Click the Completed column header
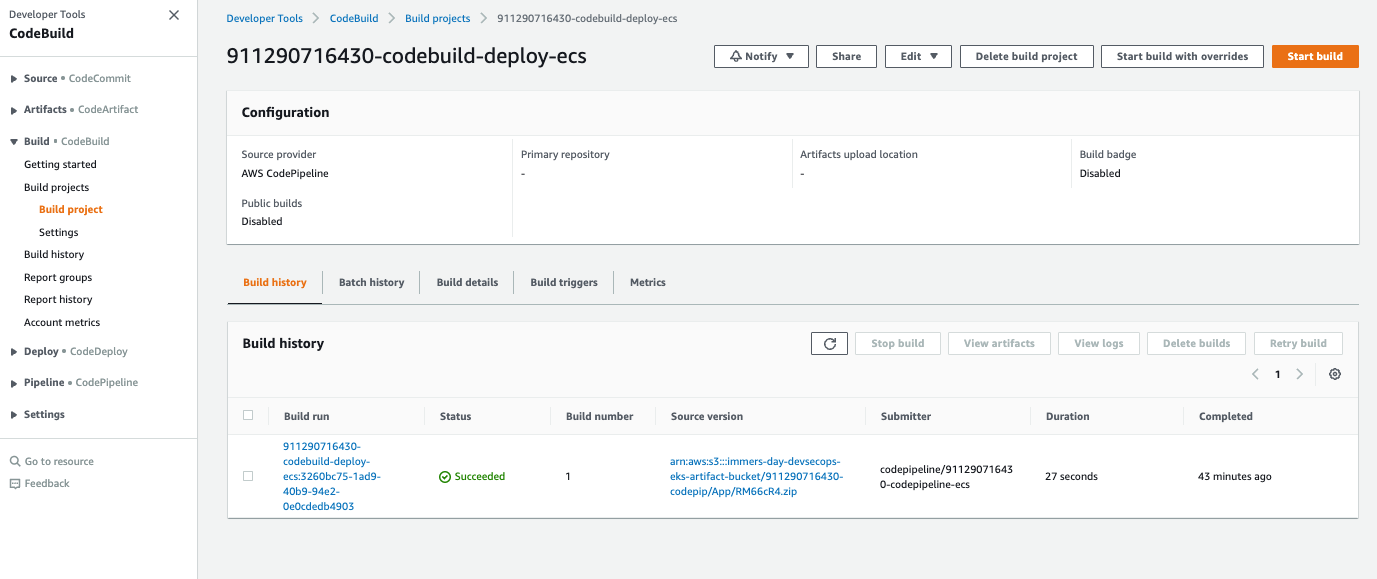 pos(1225,416)
